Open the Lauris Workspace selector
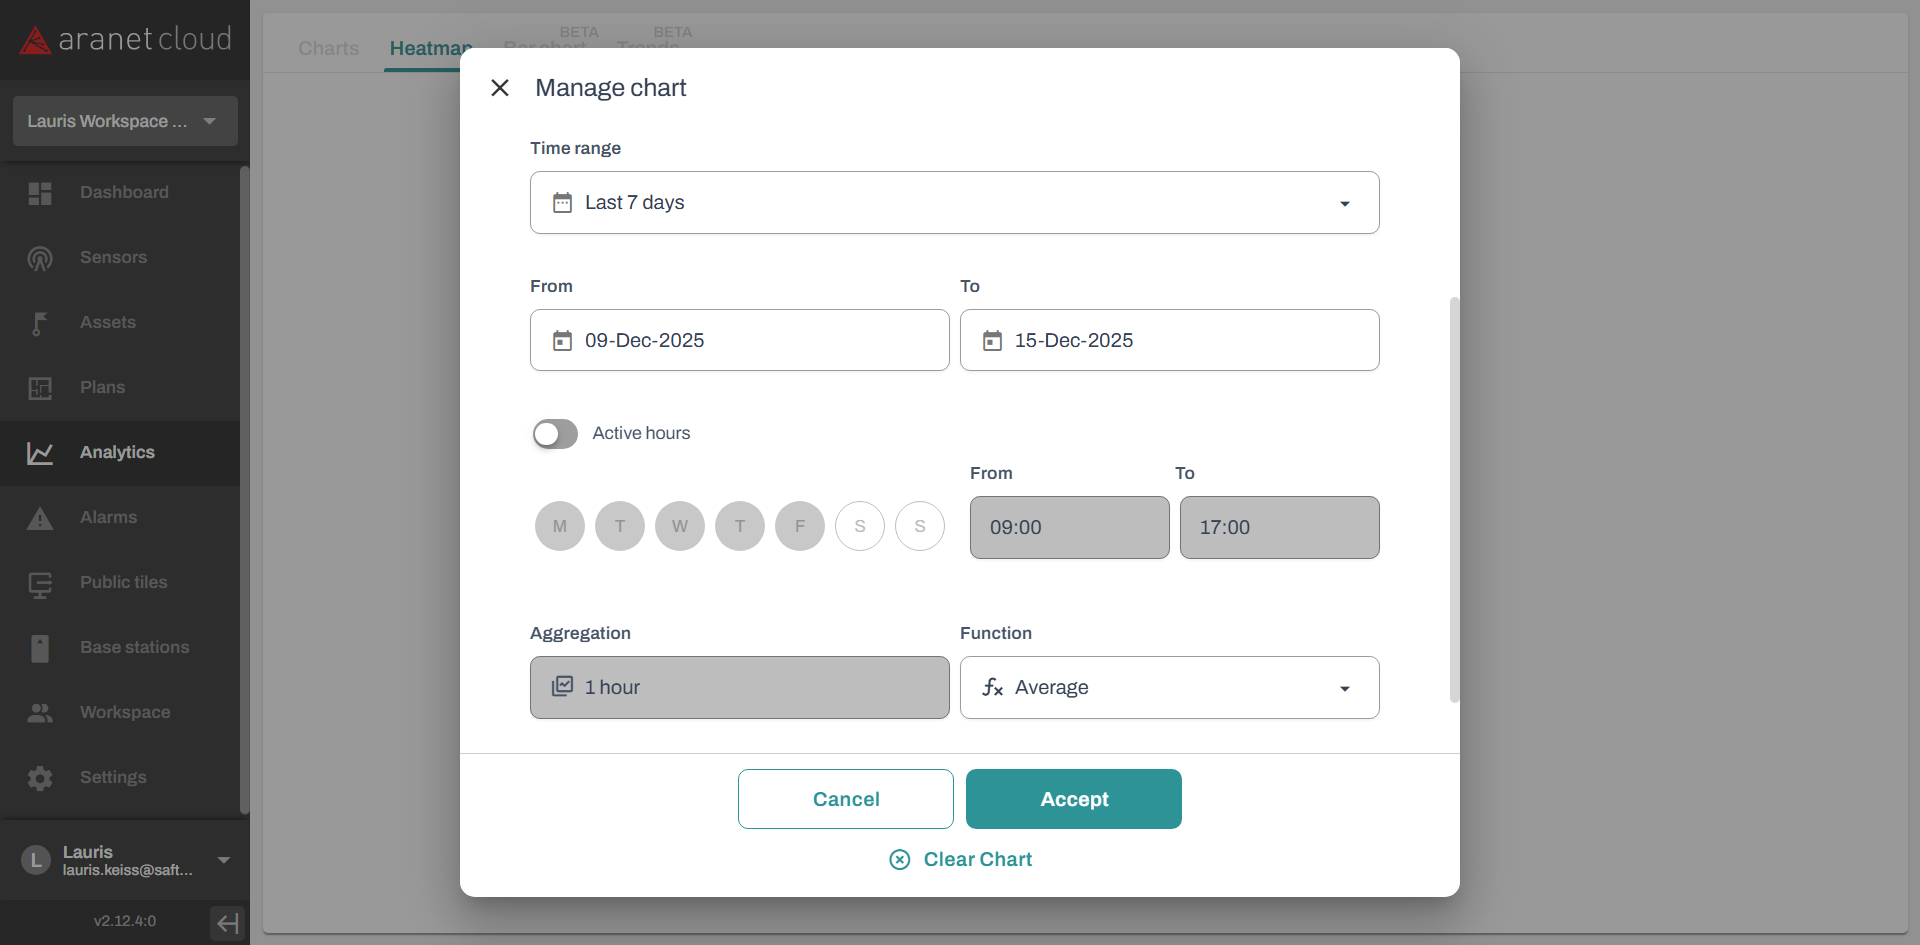 (x=125, y=121)
